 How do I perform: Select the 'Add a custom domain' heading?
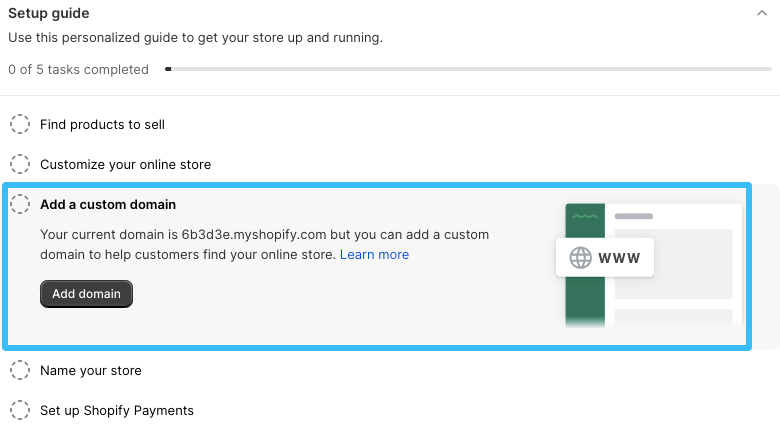point(108,205)
